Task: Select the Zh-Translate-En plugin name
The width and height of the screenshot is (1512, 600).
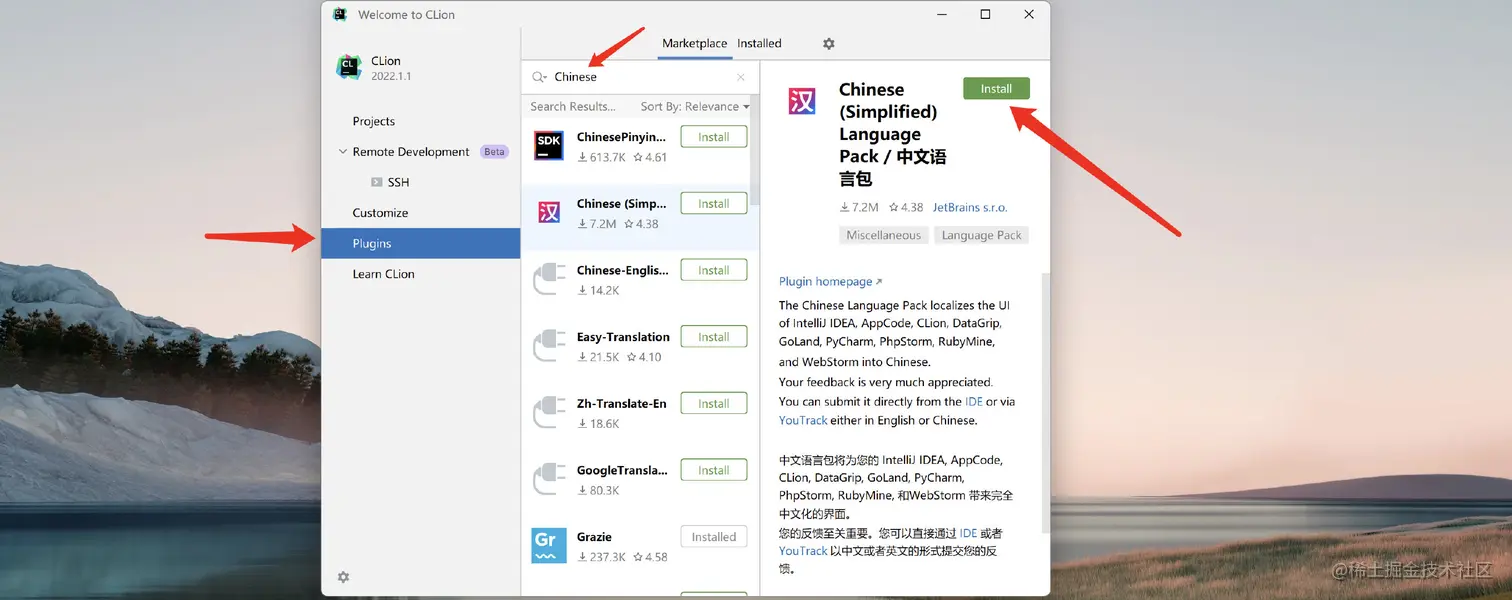Action: pos(621,404)
